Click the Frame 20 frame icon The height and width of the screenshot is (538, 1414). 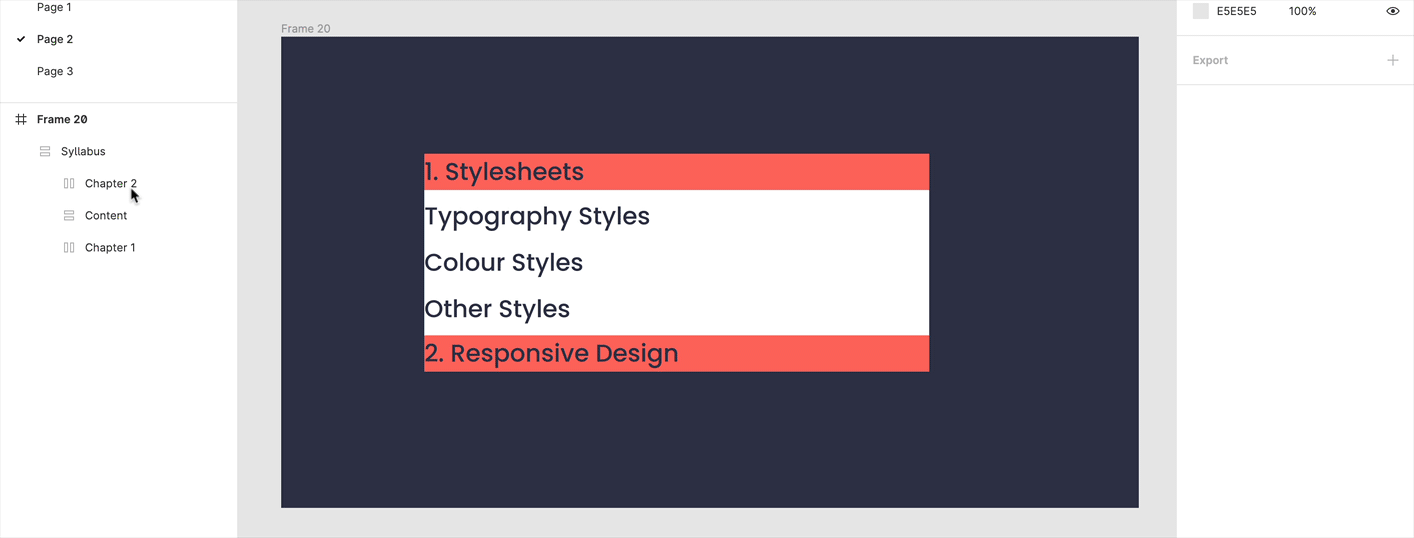pyautogui.click(x=21, y=119)
